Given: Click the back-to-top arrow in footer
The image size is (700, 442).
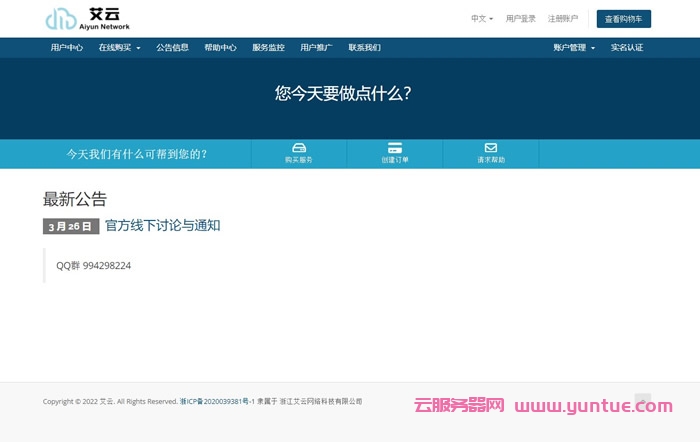Looking at the screenshot, I should [642, 401].
